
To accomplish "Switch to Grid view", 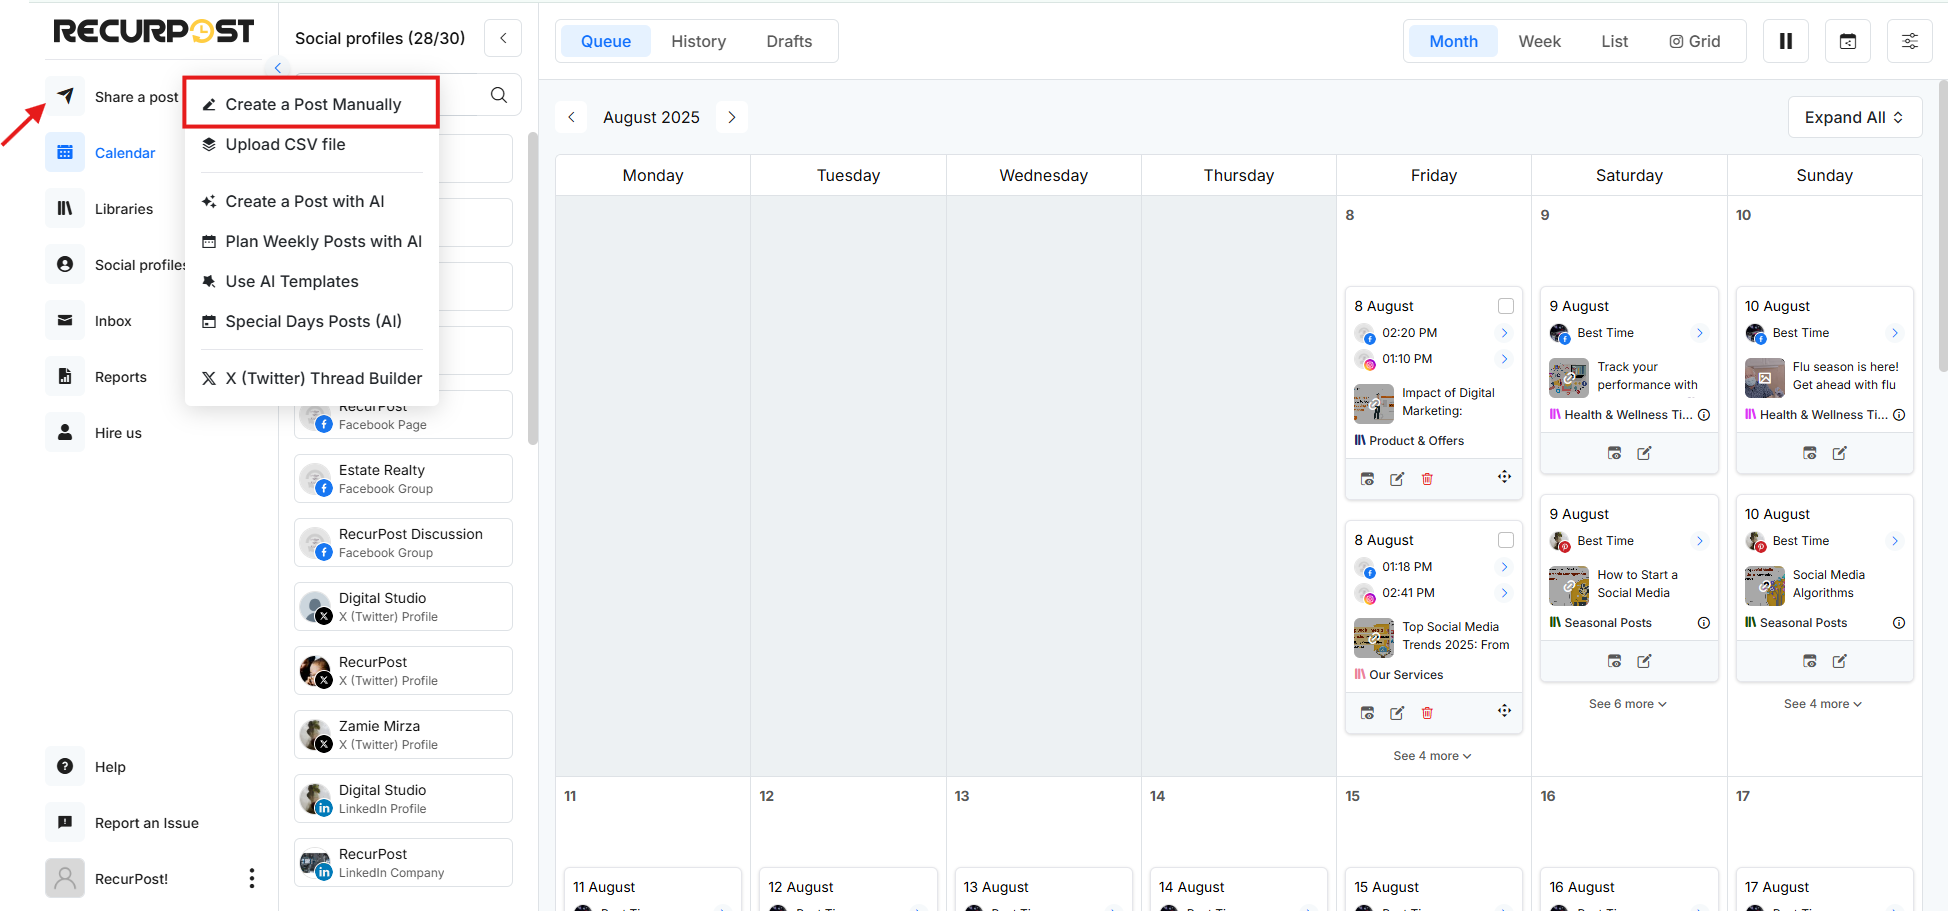I will click(1695, 41).
